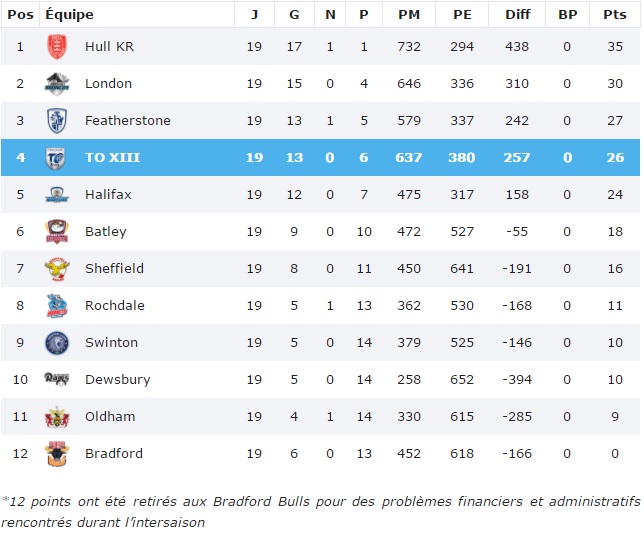Click the Halifax team logo
Image resolution: width=644 pixels, height=536 pixels.
pos(57,195)
